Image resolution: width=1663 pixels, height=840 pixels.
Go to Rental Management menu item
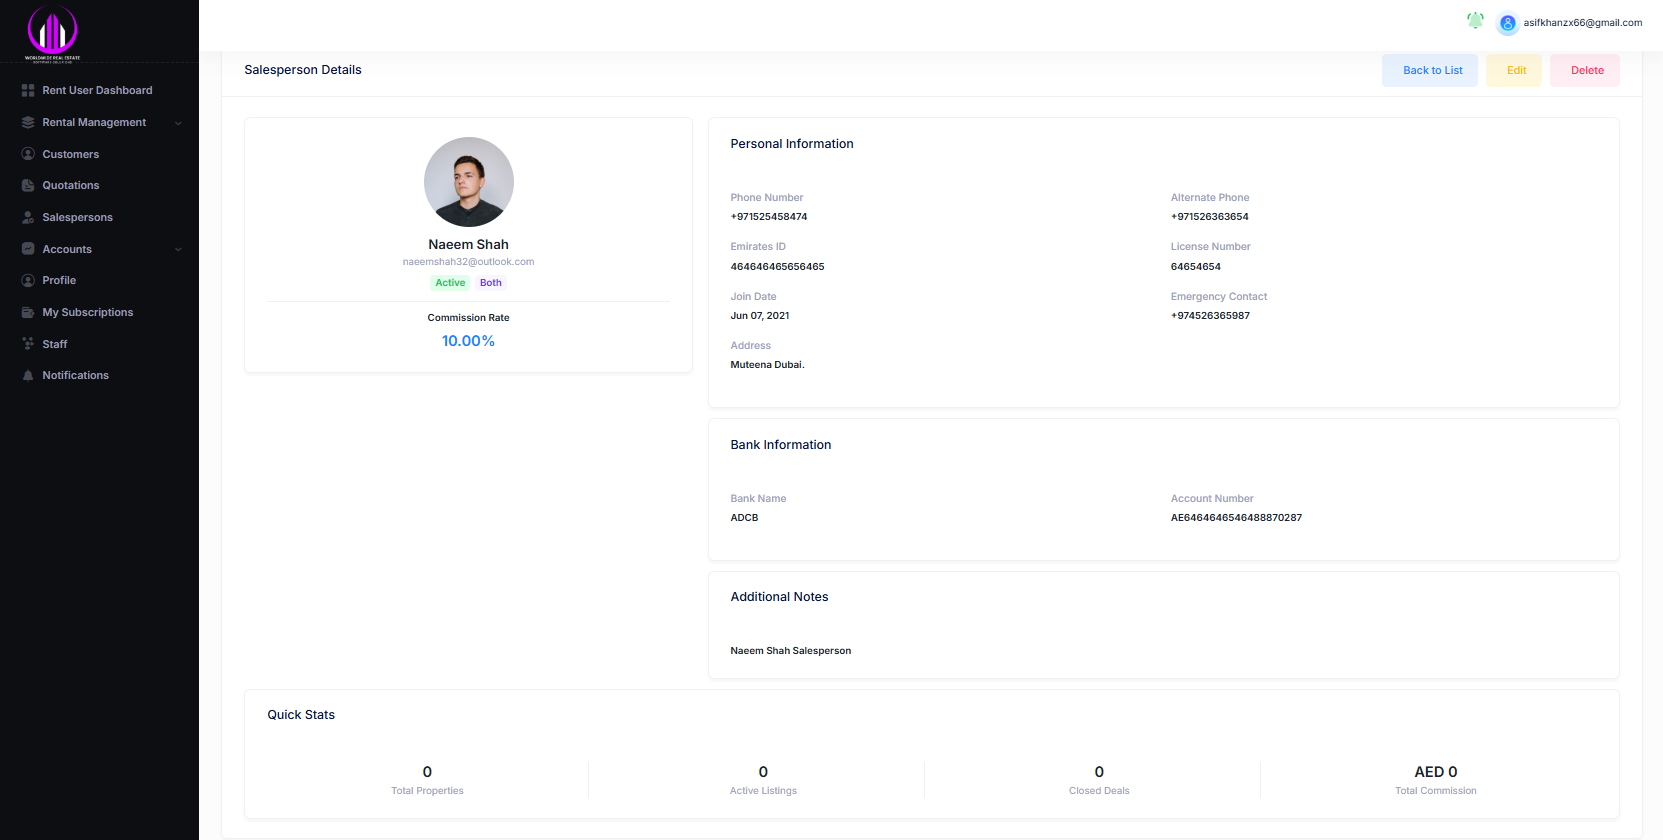coord(94,123)
